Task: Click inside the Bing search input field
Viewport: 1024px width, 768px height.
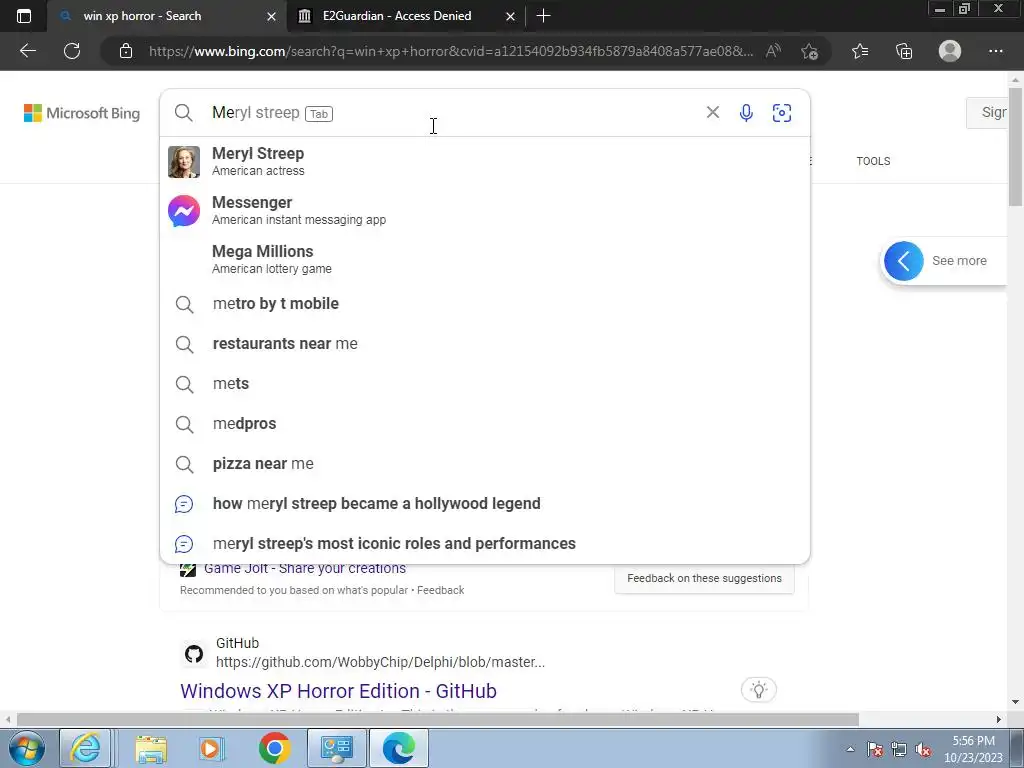Action: click(451, 113)
